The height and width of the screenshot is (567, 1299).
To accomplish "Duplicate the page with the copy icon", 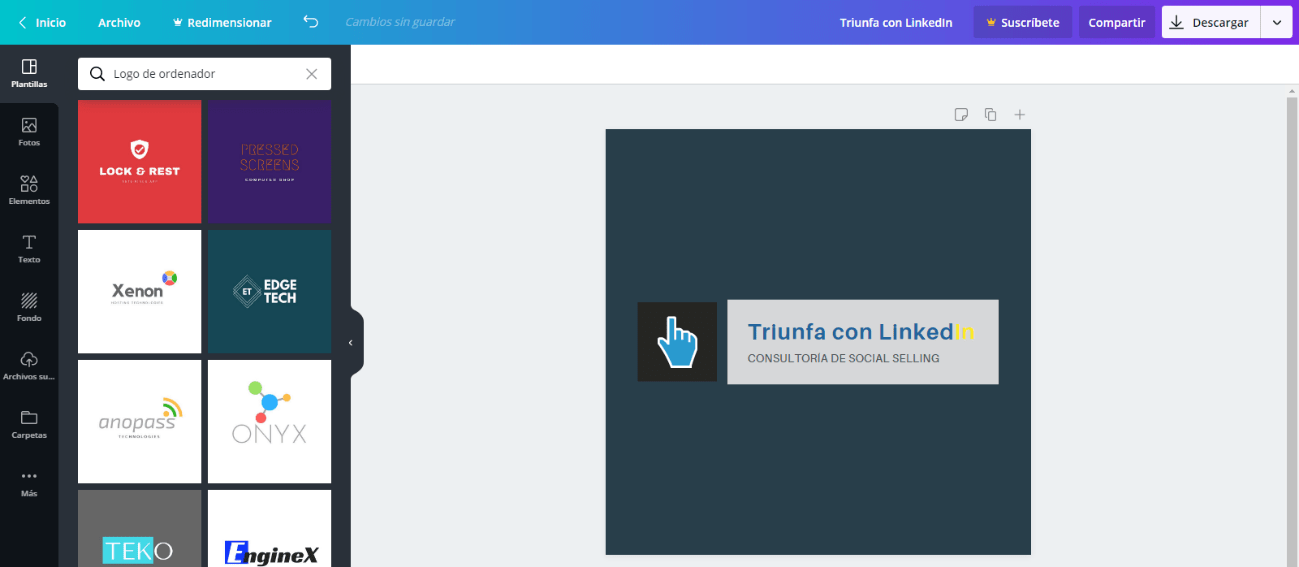I will click(990, 115).
